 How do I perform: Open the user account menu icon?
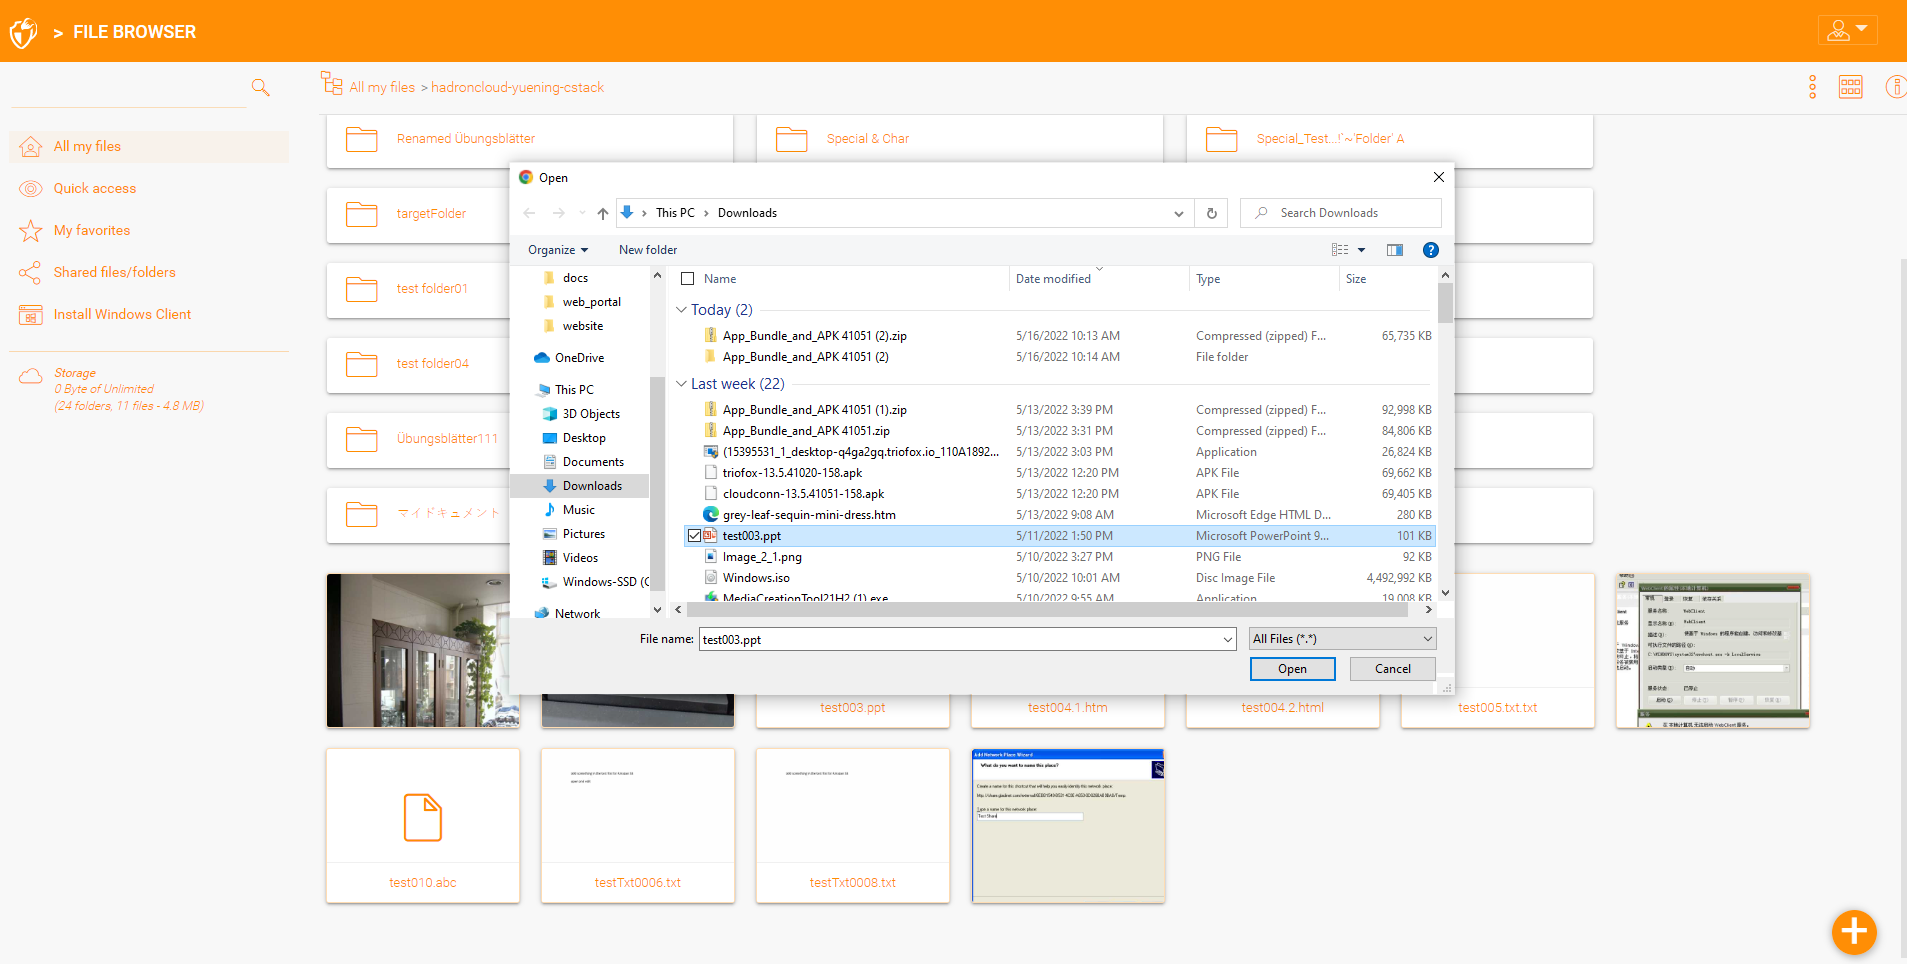tap(1838, 31)
